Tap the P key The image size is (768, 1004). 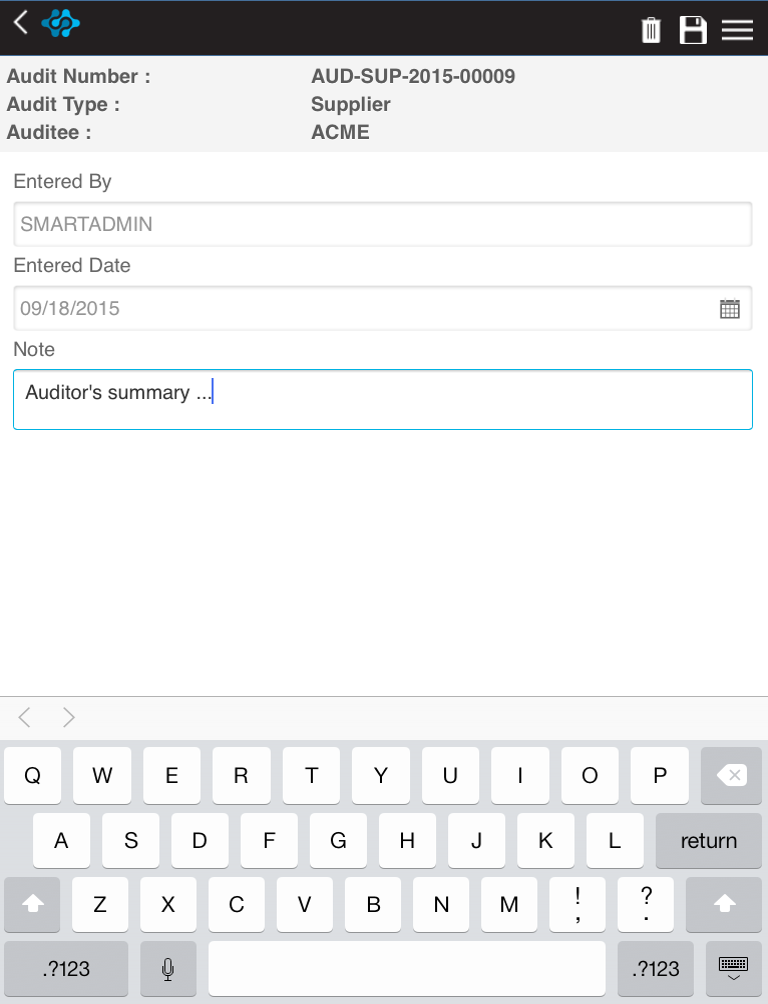point(660,775)
